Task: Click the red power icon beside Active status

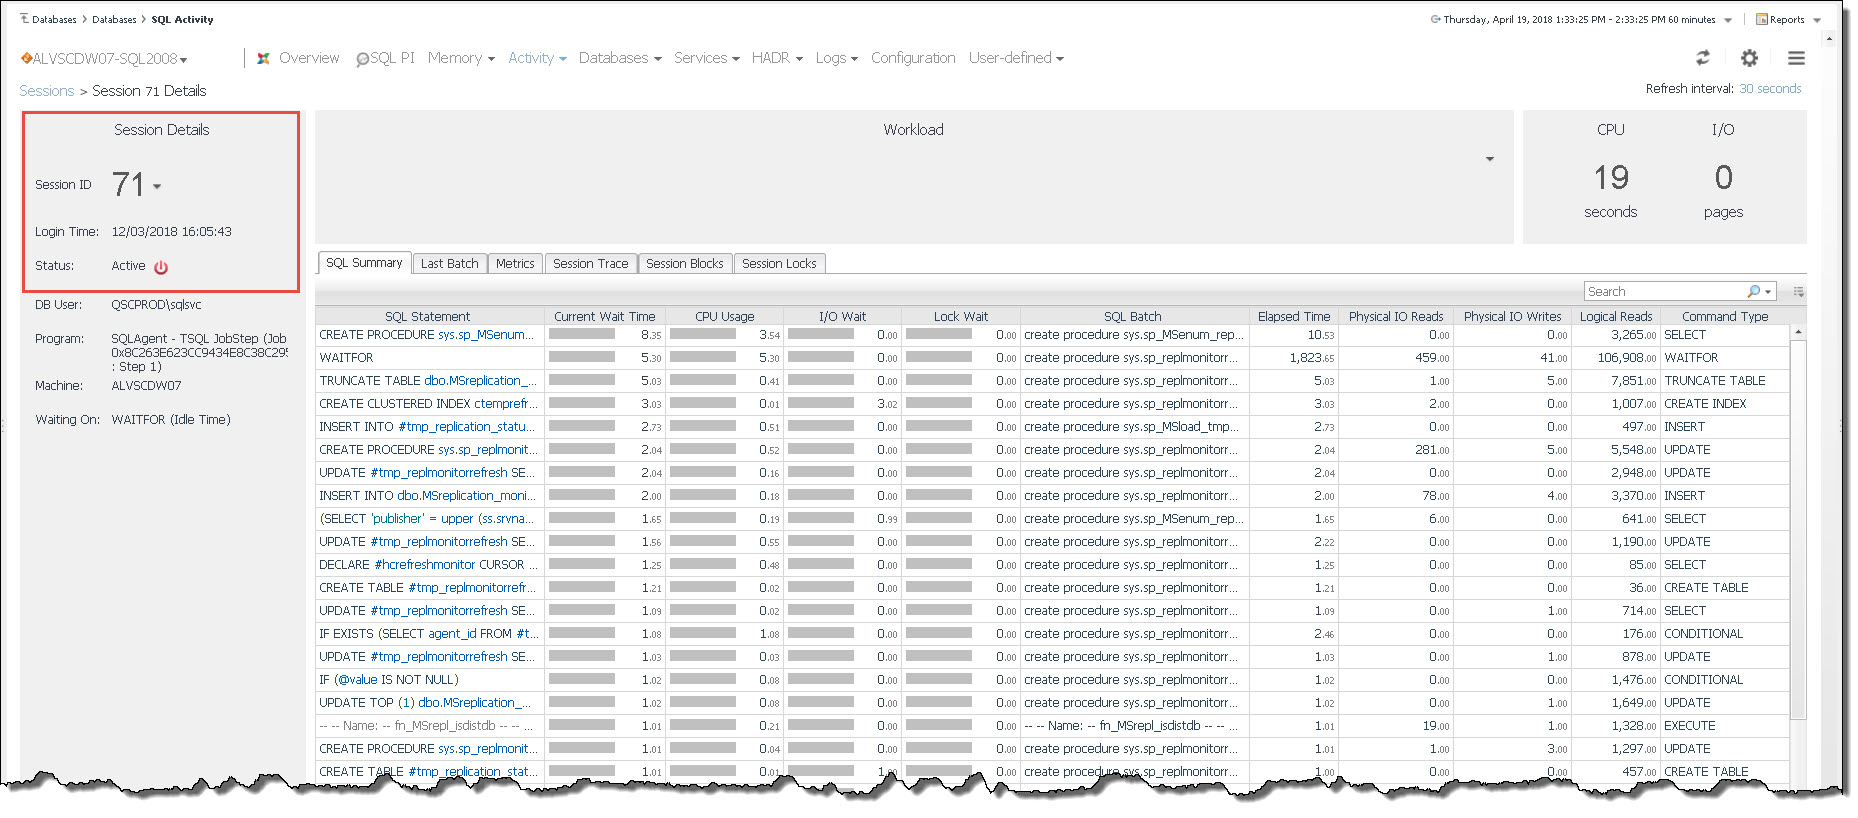Action: tap(161, 267)
